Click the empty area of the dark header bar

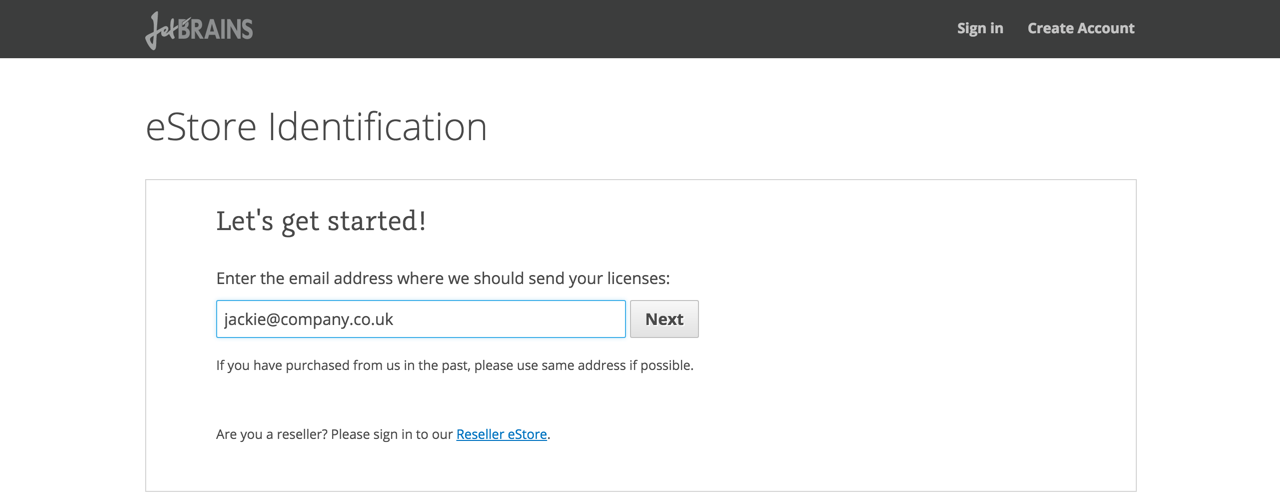pyautogui.click(x=600, y=28)
